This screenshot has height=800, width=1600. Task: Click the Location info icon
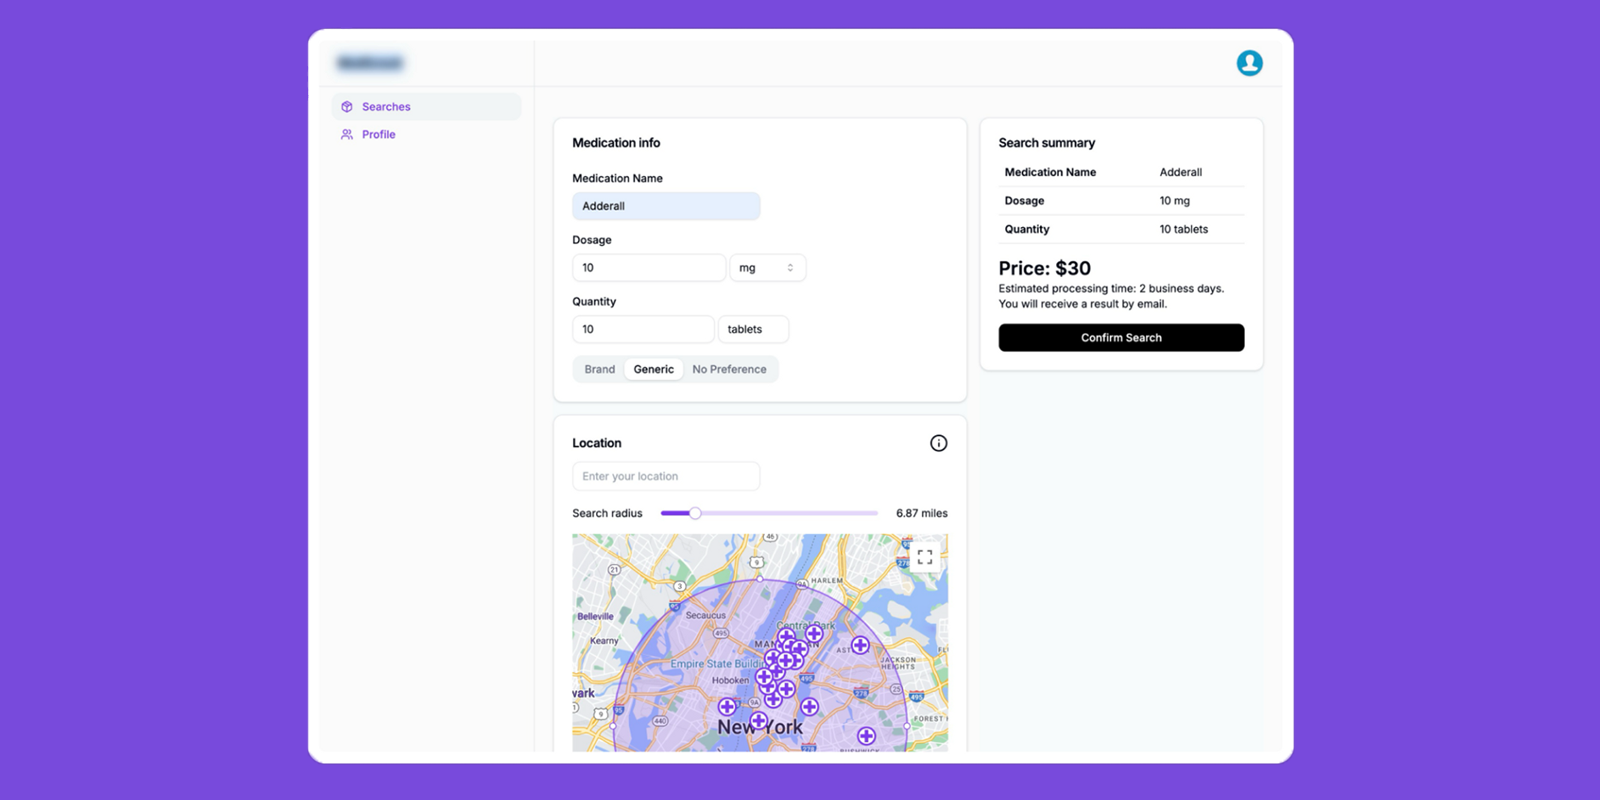(938, 443)
